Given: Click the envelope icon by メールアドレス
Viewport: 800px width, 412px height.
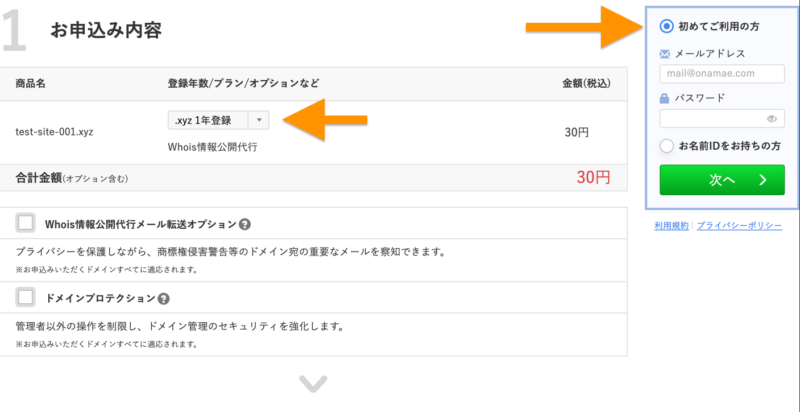Looking at the screenshot, I should click(664, 54).
